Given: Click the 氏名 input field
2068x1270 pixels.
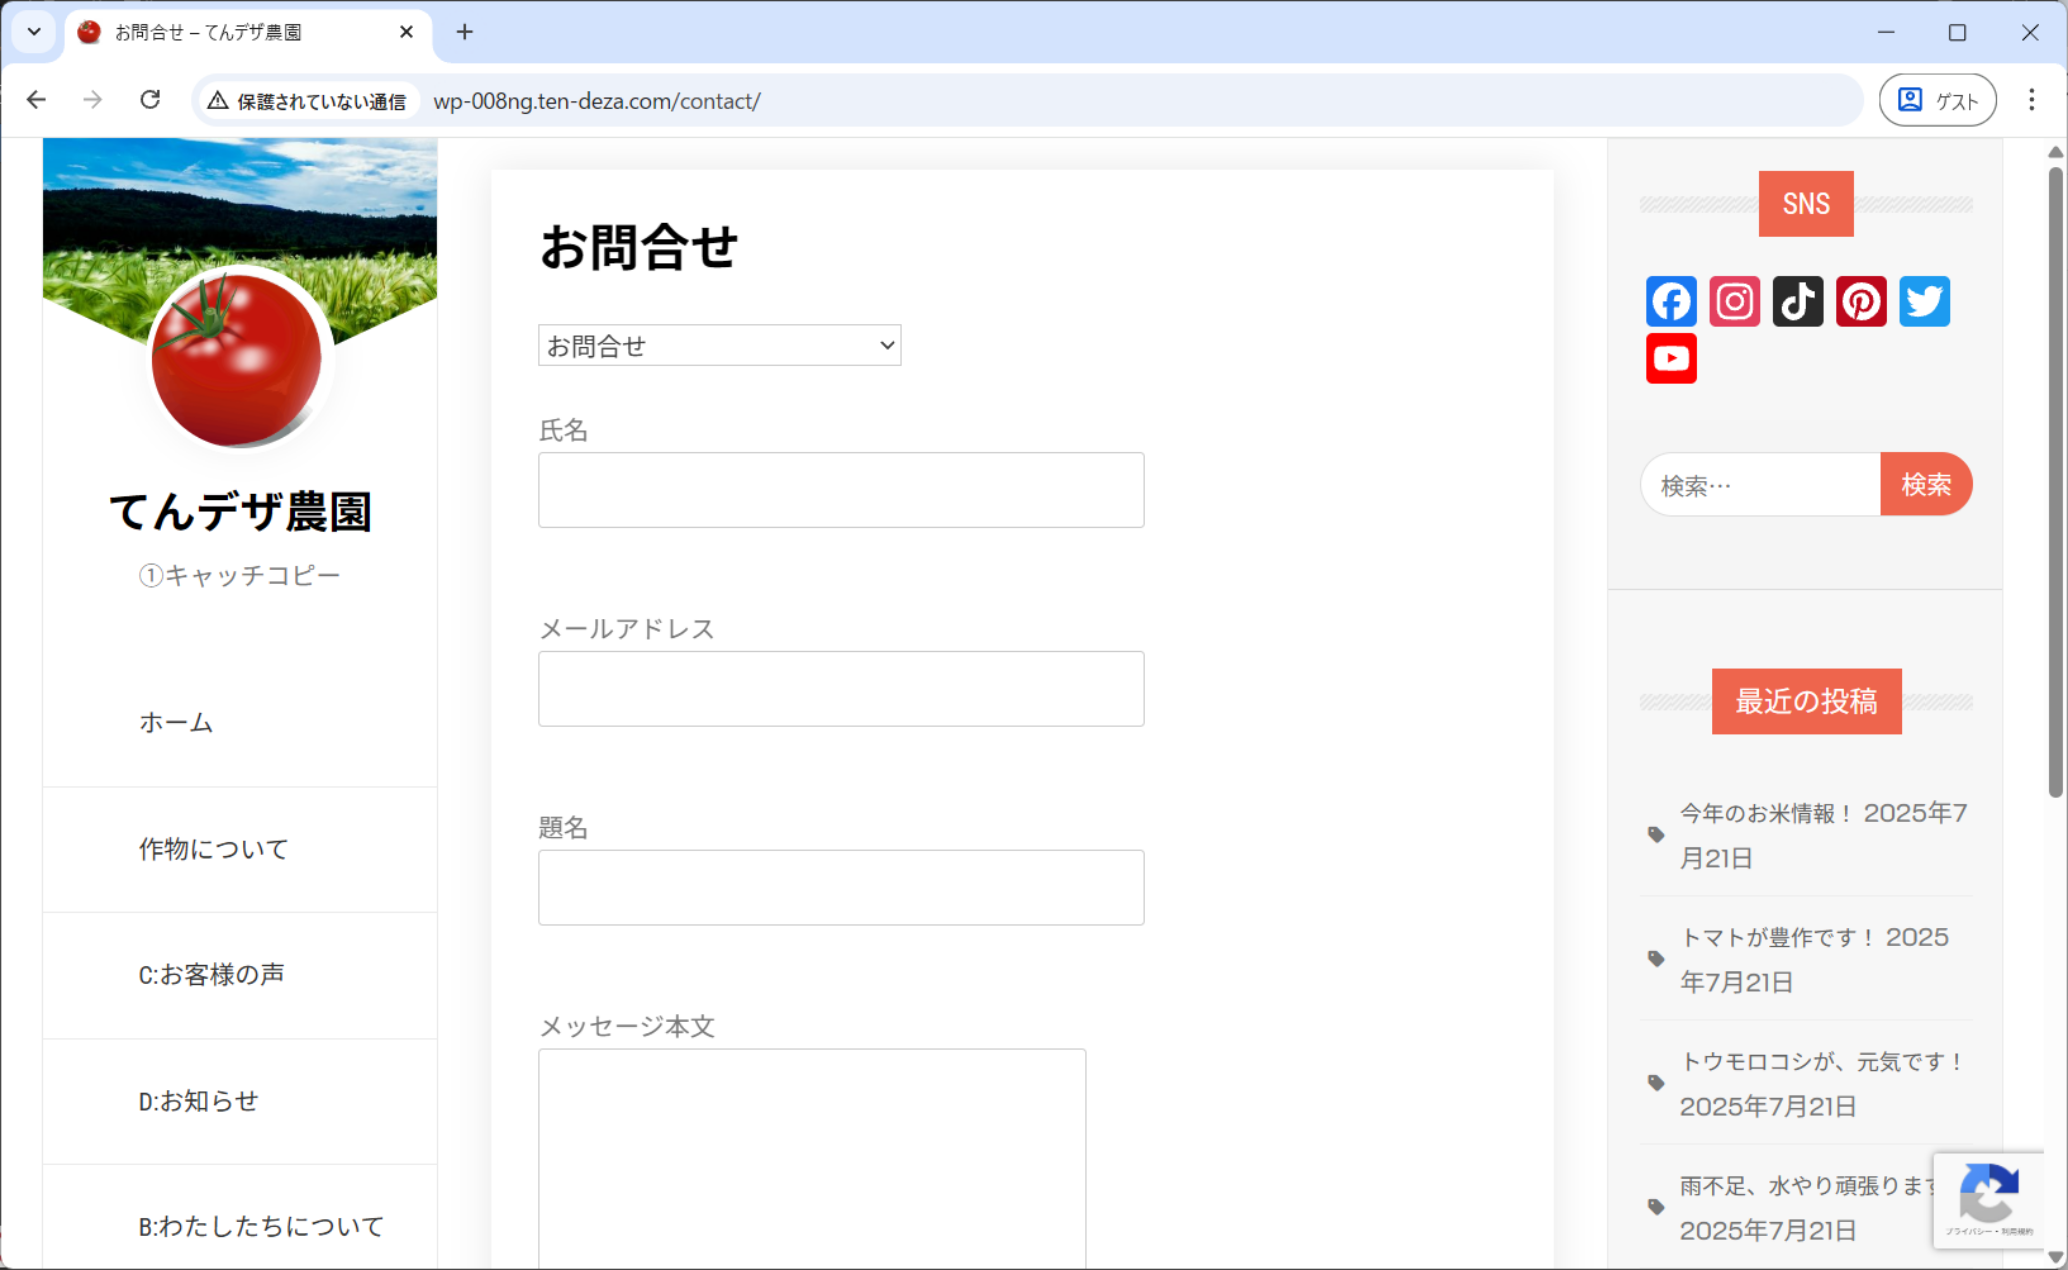Looking at the screenshot, I should click(x=840, y=490).
